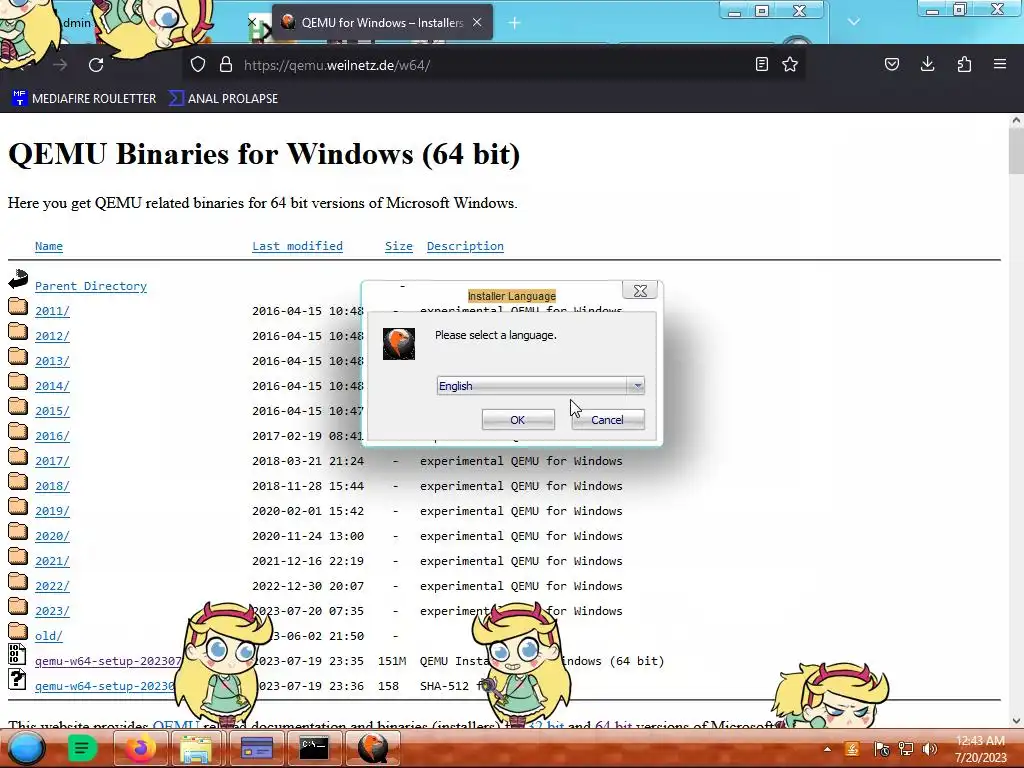Viewport: 1024px width, 768px height.
Task: Click the back arrow icon beside Parent Directory
Action: pos(18,280)
